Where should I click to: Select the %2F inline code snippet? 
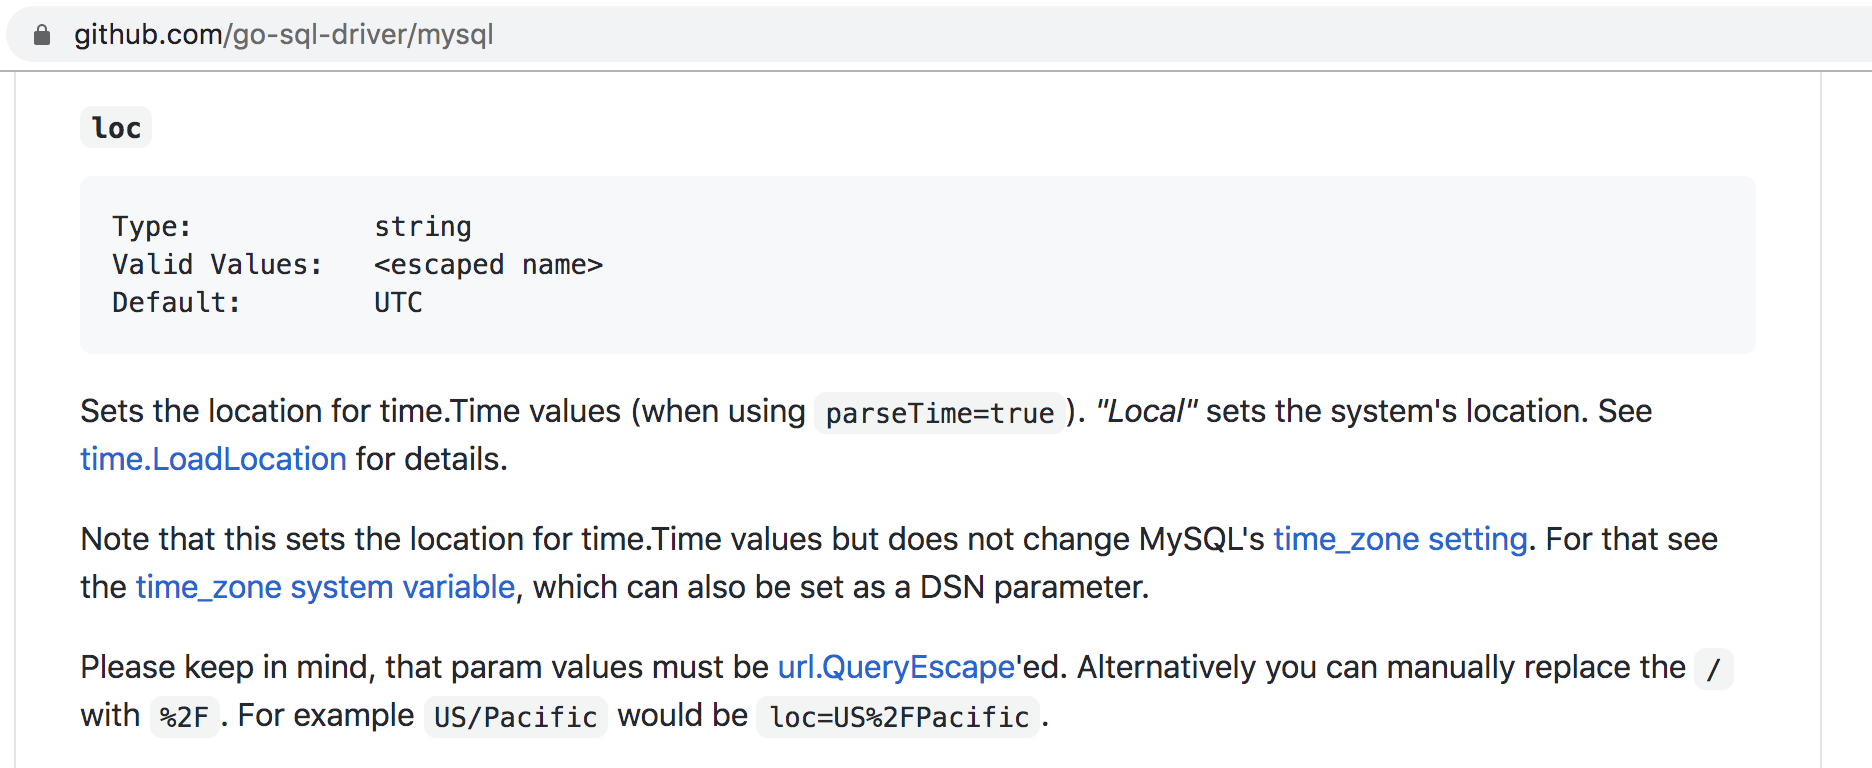coord(187,717)
